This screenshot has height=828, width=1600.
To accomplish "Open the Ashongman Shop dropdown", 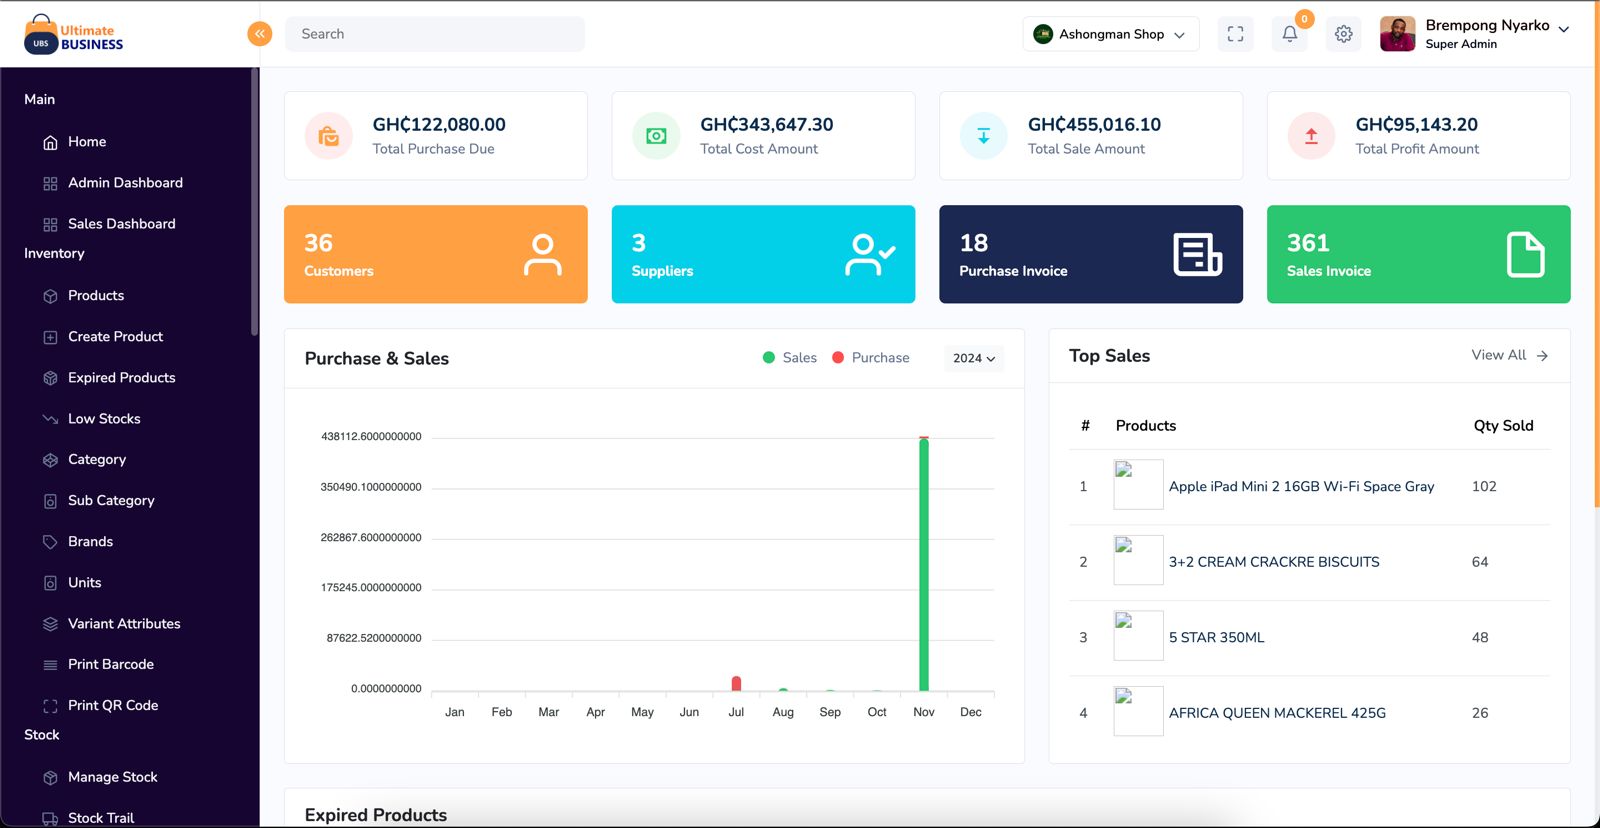I will [1110, 34].
